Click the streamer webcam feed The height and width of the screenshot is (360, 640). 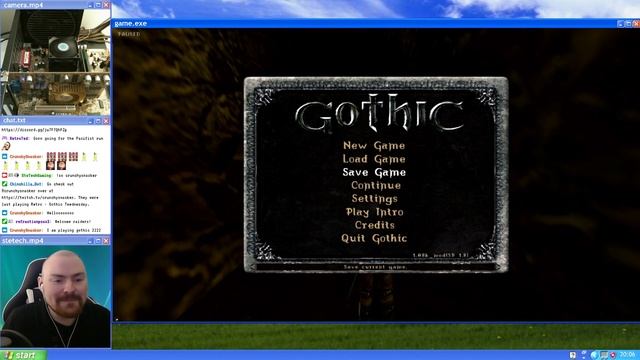[55, 296]
